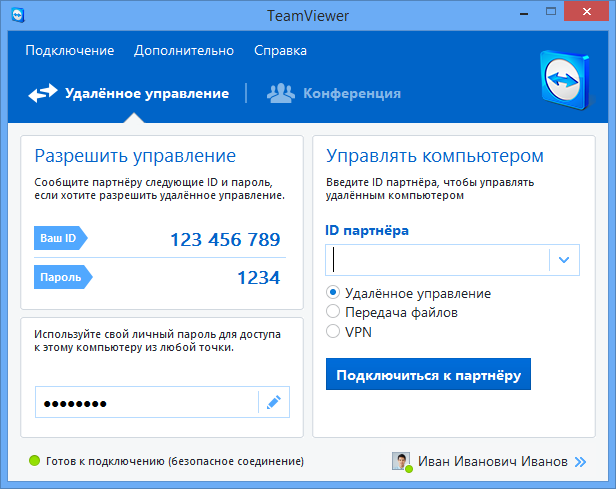Click the Пароль label tag
The image size is (616, 489).
click(63, 277)
